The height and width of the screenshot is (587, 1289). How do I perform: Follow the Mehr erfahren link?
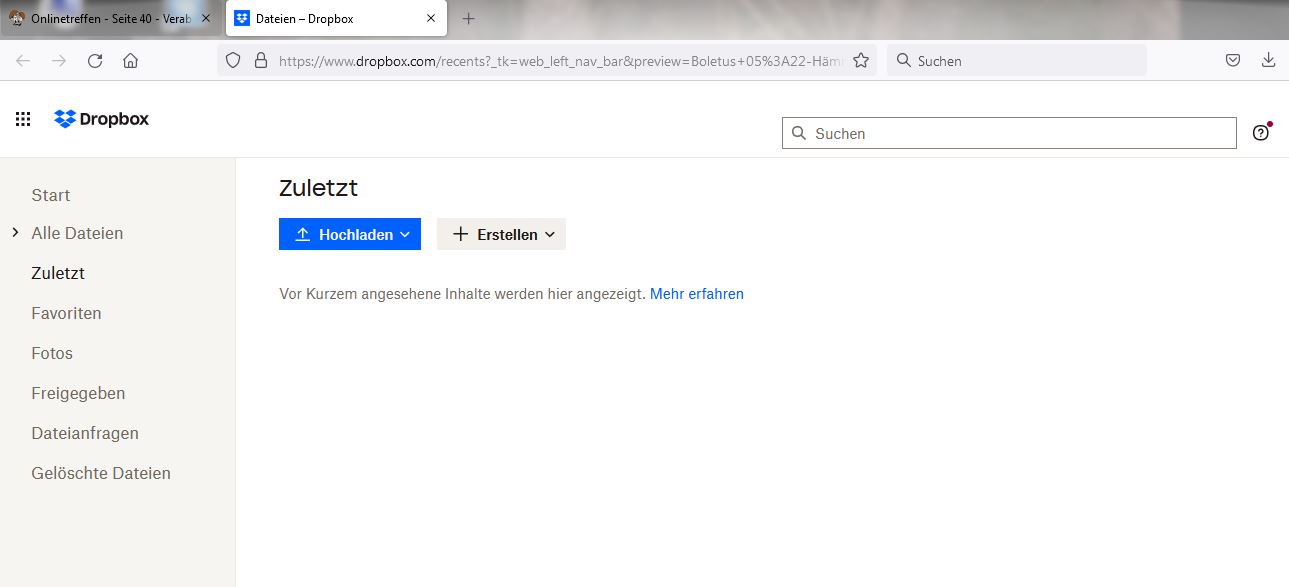click(696, 294)
